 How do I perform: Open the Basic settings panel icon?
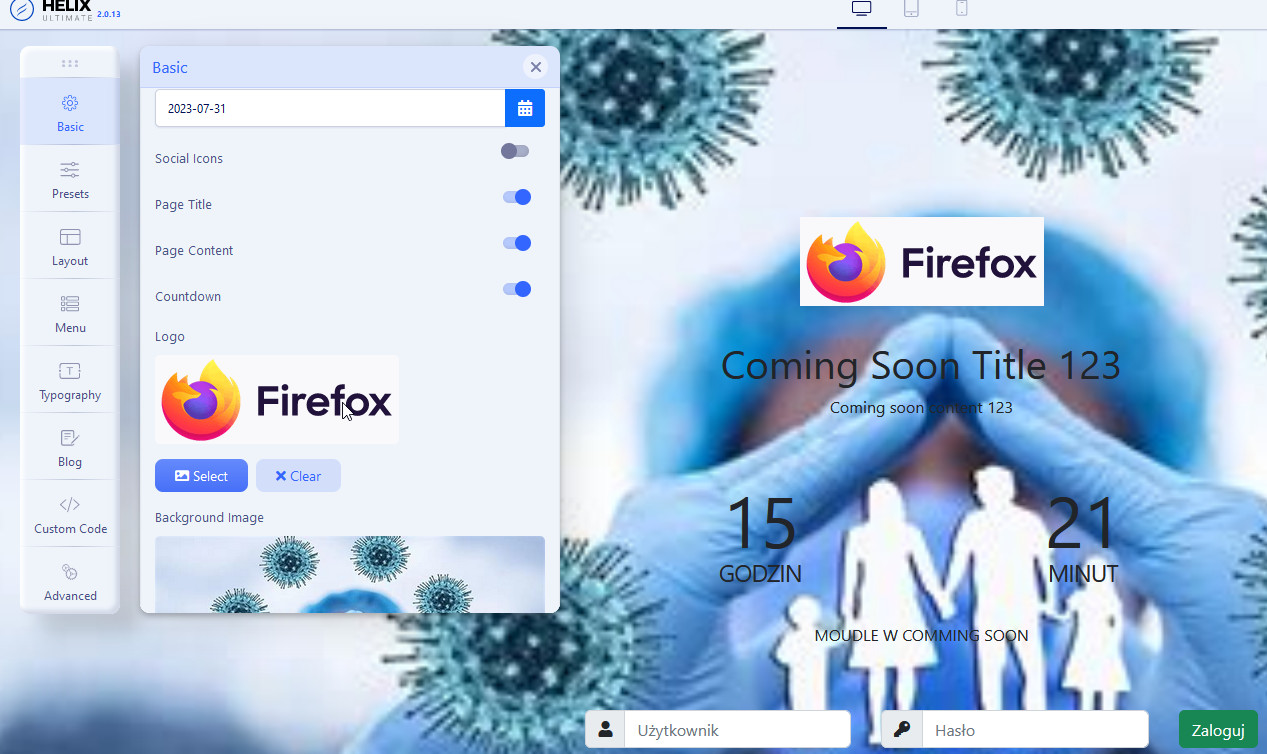(x=70, y=102)
